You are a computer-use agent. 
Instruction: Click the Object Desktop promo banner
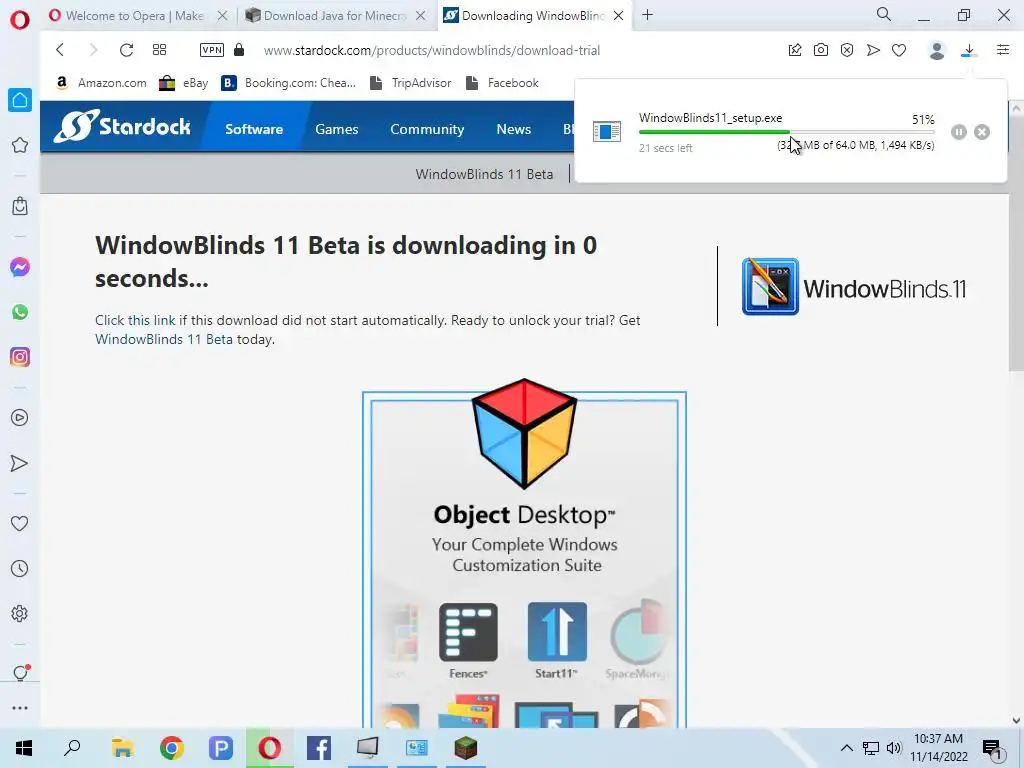(524, 555)
